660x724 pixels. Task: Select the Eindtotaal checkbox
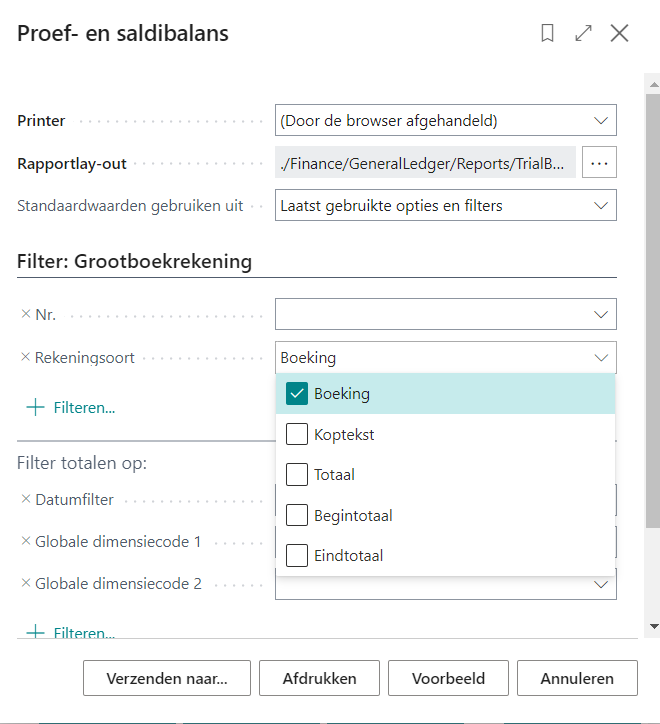(x=296, y=556)
